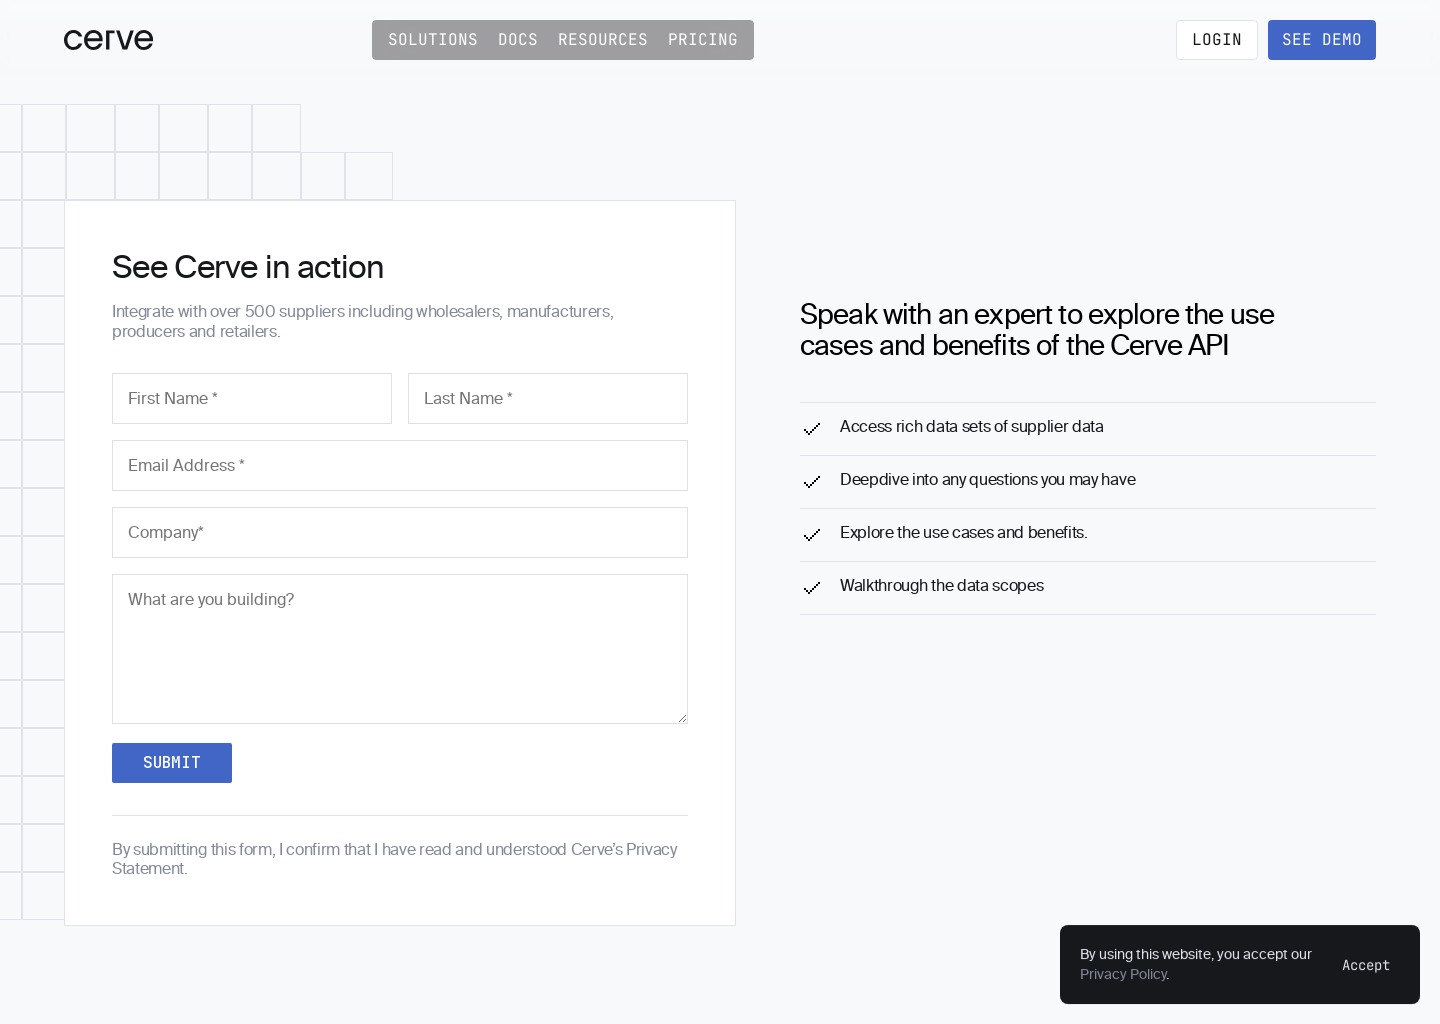
Task: Navigate to the Pricing page
Action: pyautogui.click(x=703, y=40)
